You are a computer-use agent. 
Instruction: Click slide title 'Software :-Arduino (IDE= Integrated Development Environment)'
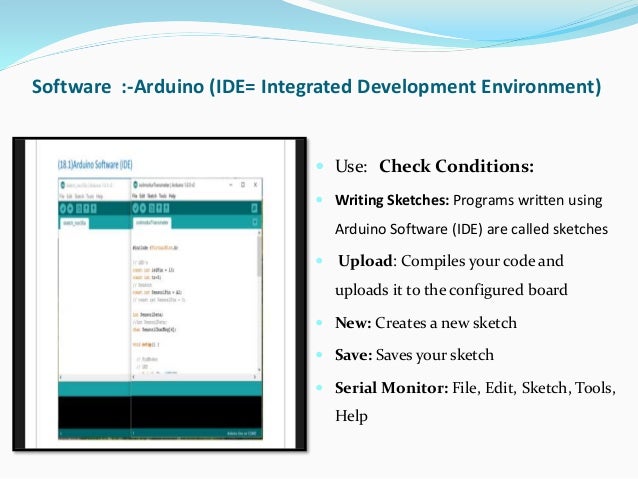tap(317, 87)
